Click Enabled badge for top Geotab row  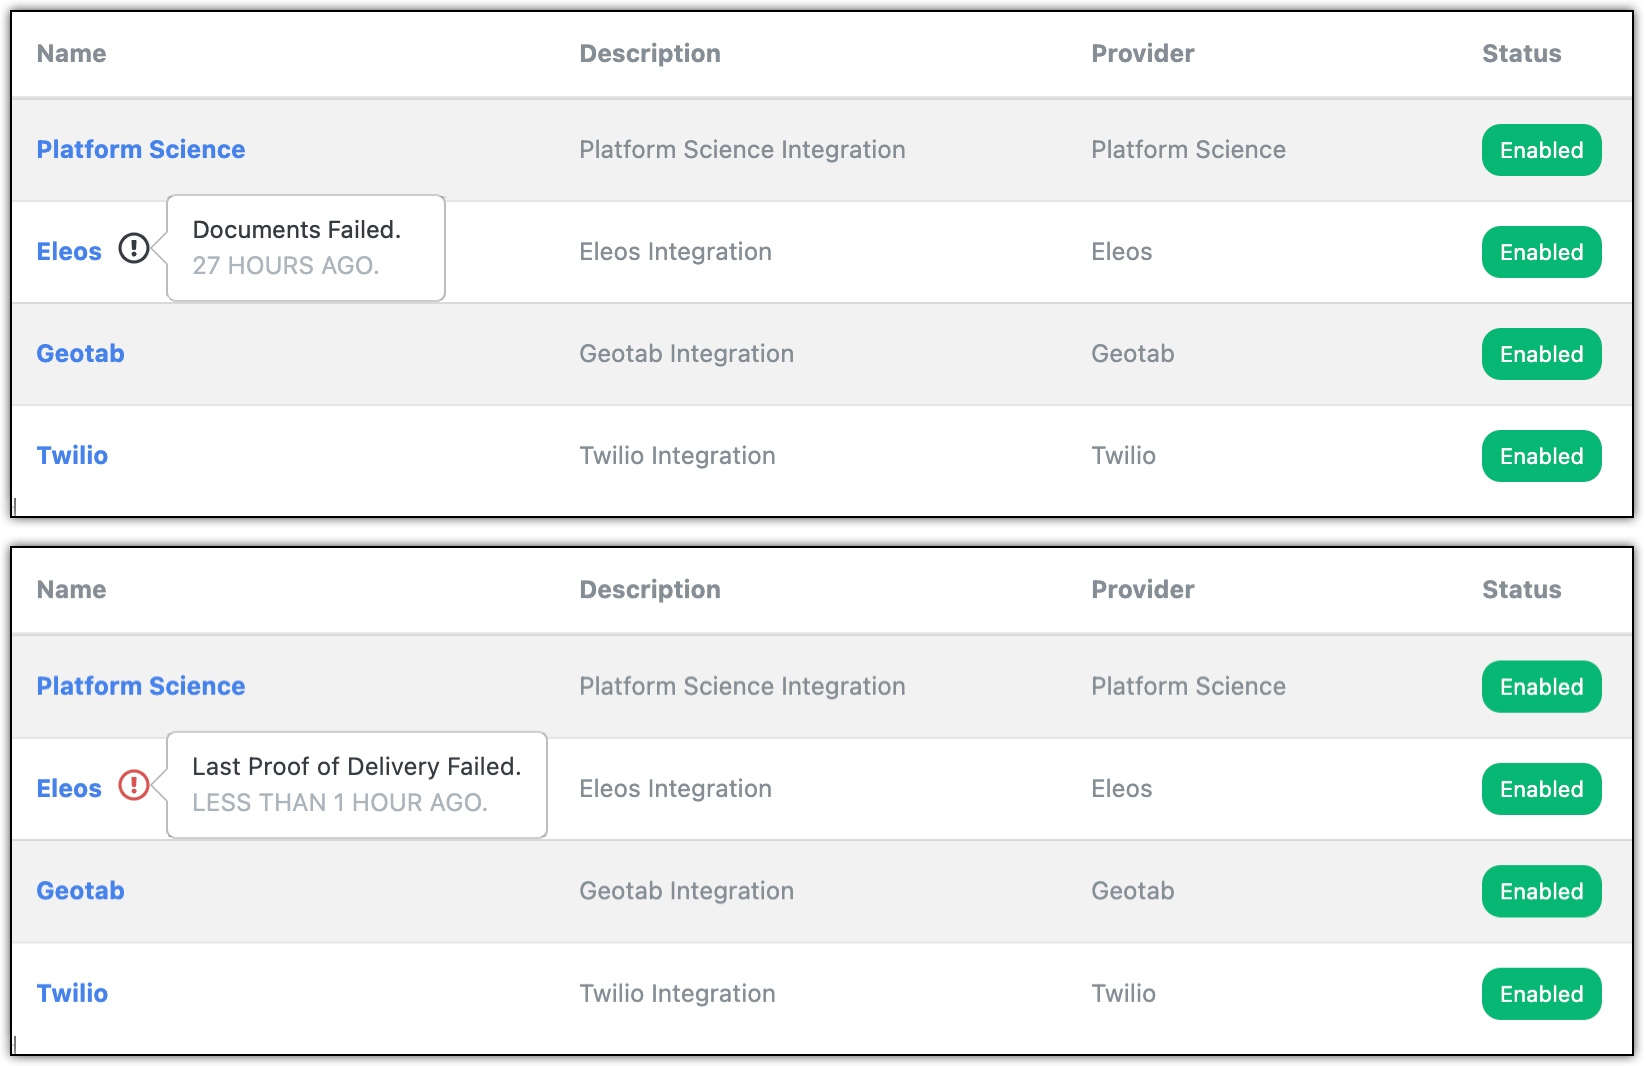1541,354
